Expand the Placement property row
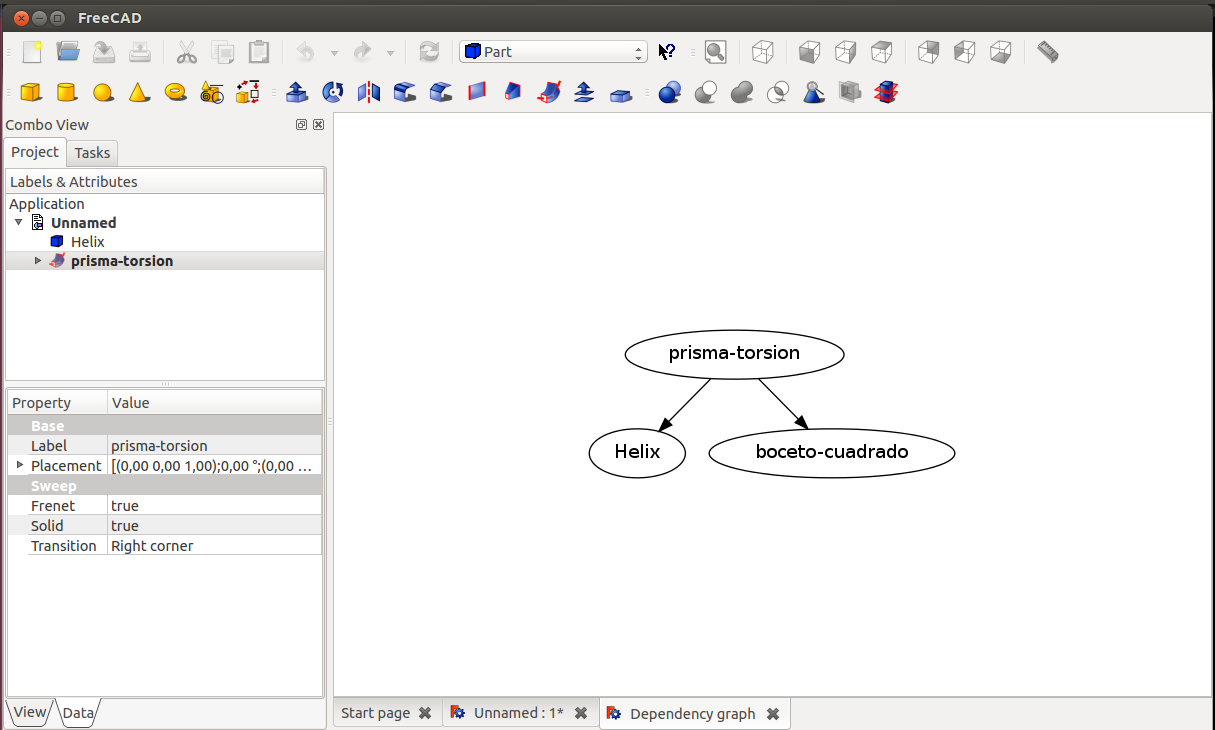The height and width of the screenshot is (730, 1215). click(19, 466)
